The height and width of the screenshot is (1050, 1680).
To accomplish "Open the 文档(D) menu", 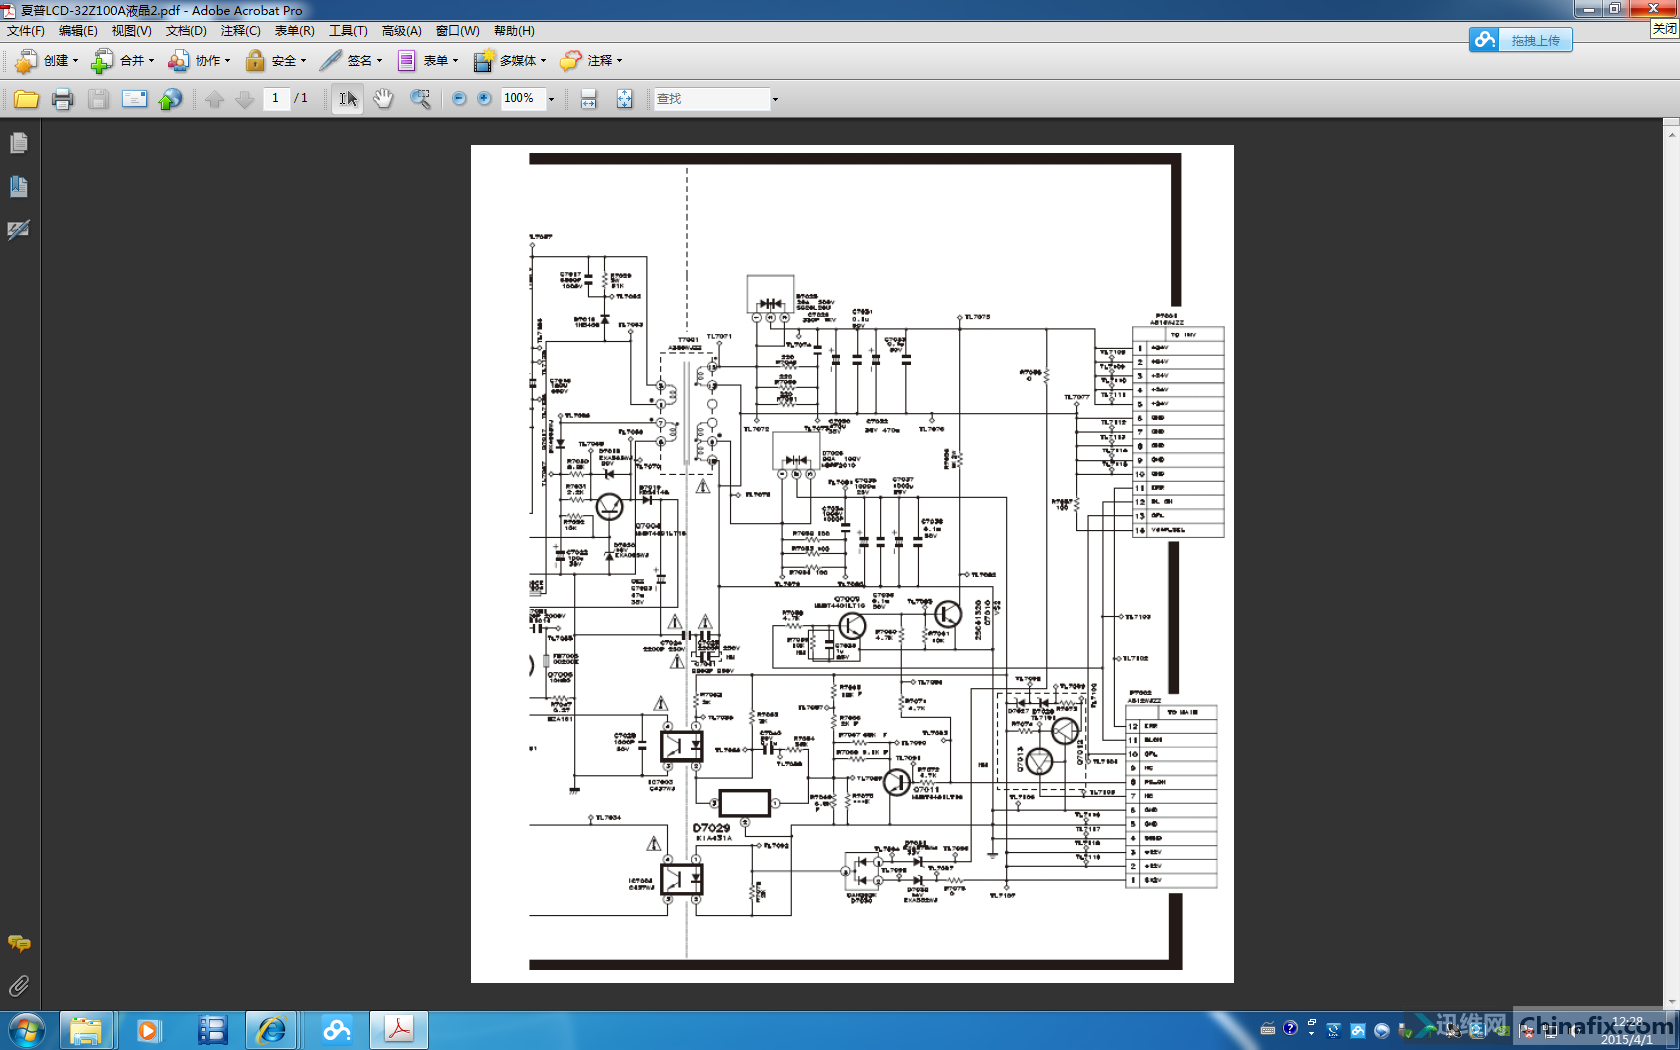I will coord(185,31).
